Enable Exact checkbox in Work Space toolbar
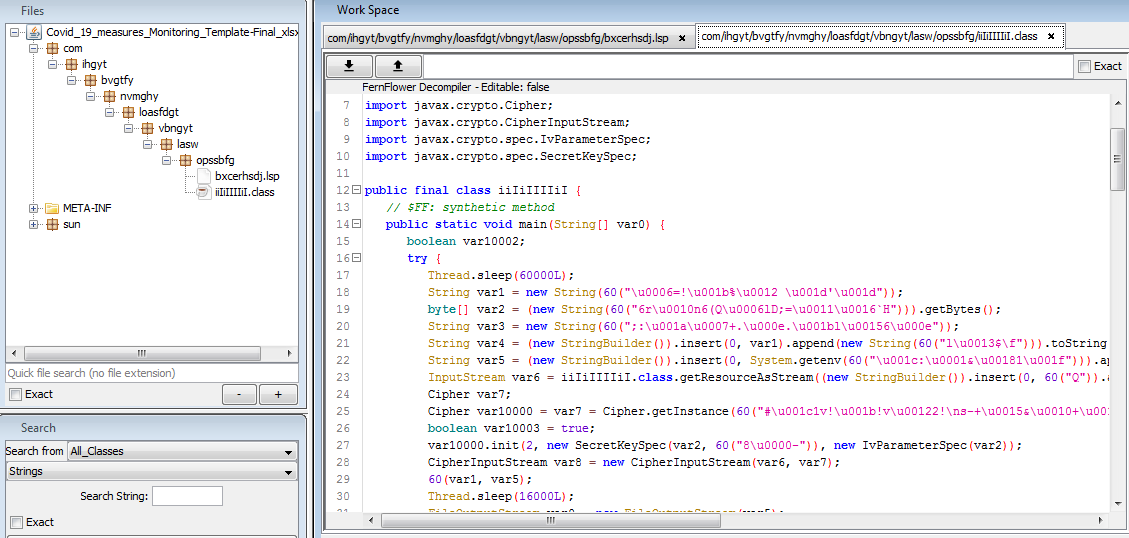Viewport: 1129px width, 538px height. [1084, 66]
